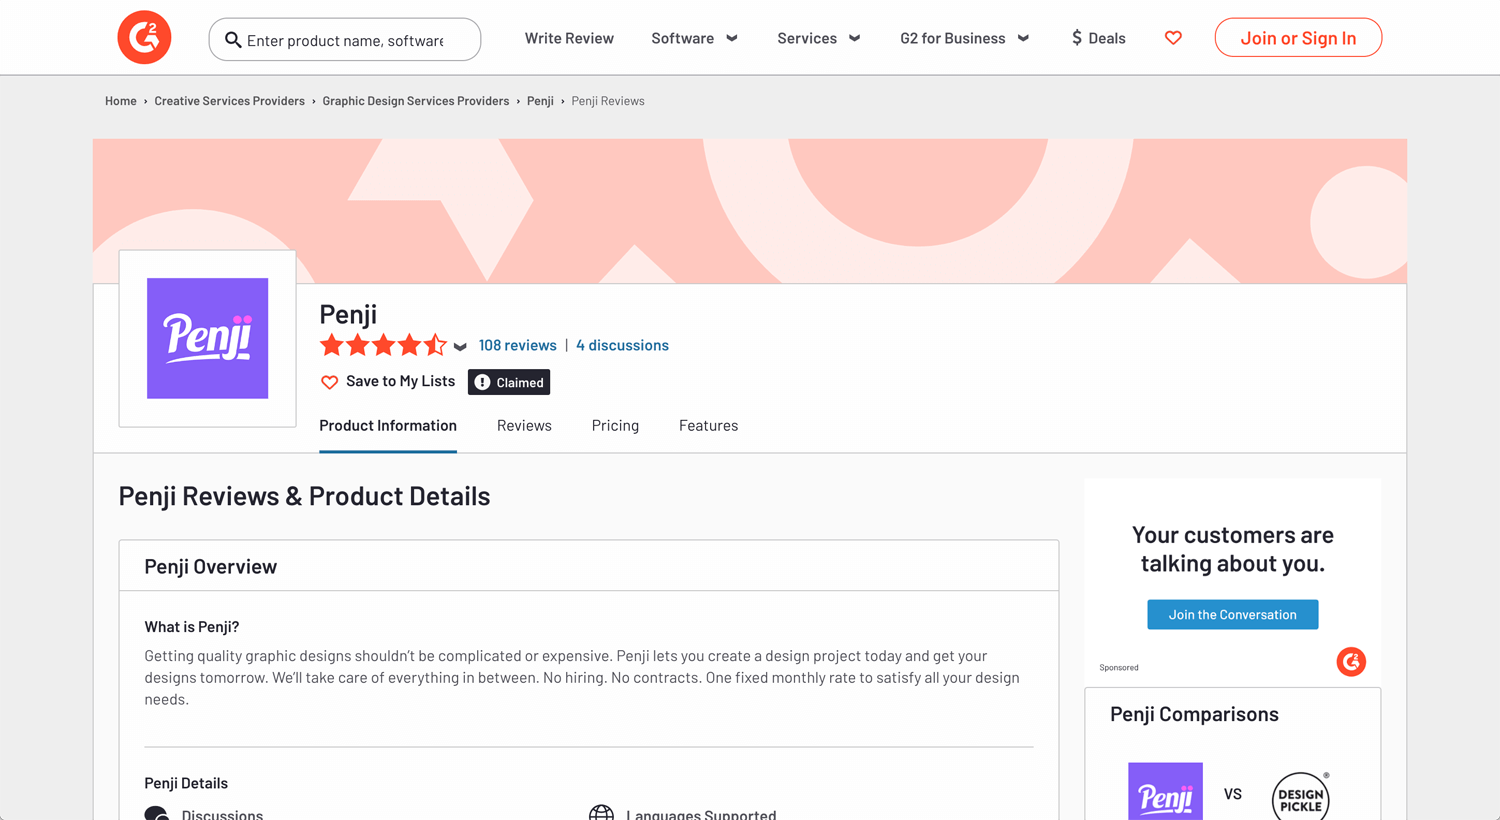Focus the product name search field
This screenshot has width=1500, height=820.
345,40
